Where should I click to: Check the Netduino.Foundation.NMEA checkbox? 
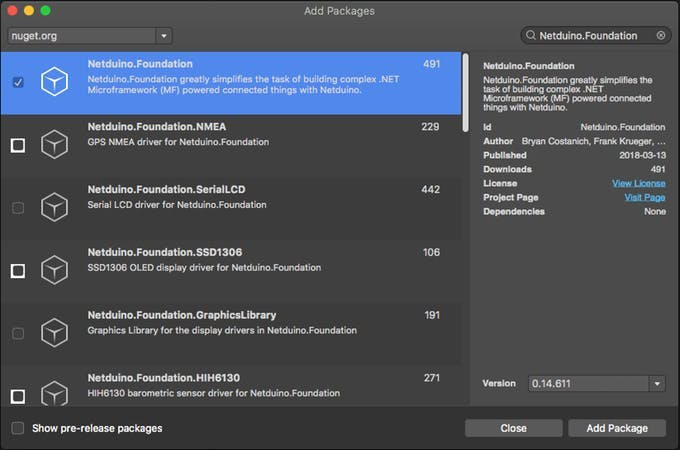18,145
